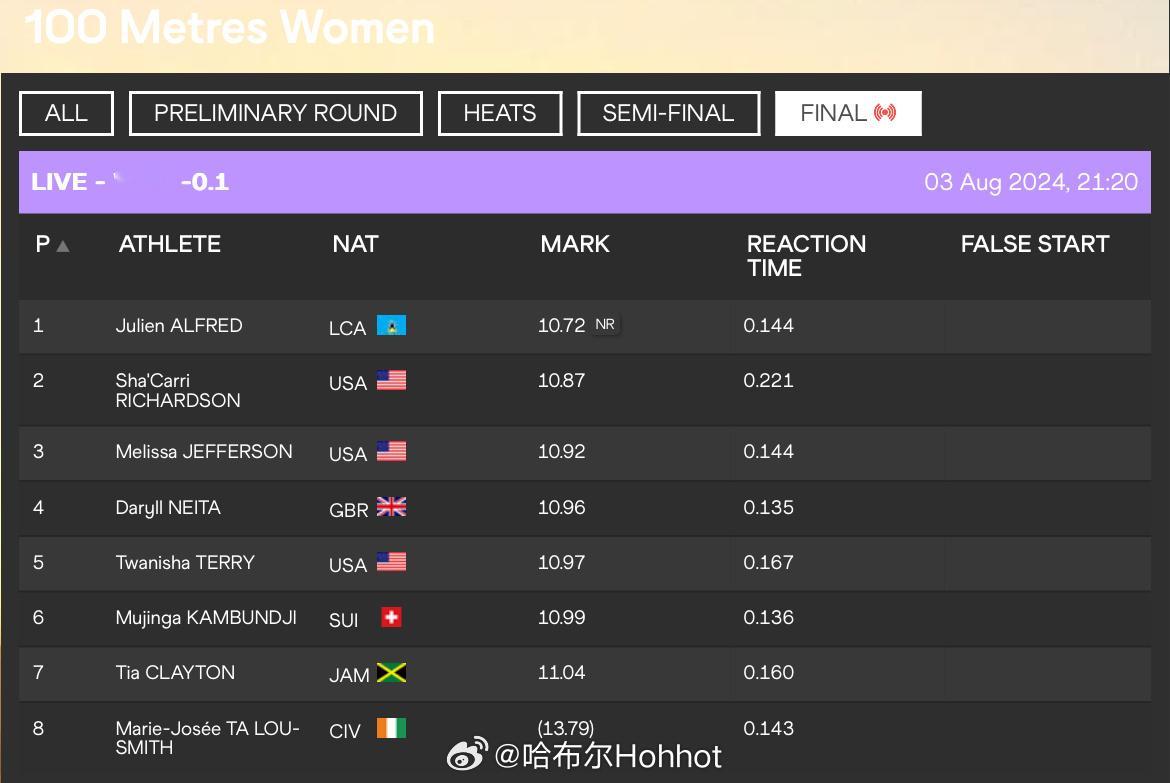Click the Switzerland flag icon
Screen dimensions: 1170x783
coord(391,617)
